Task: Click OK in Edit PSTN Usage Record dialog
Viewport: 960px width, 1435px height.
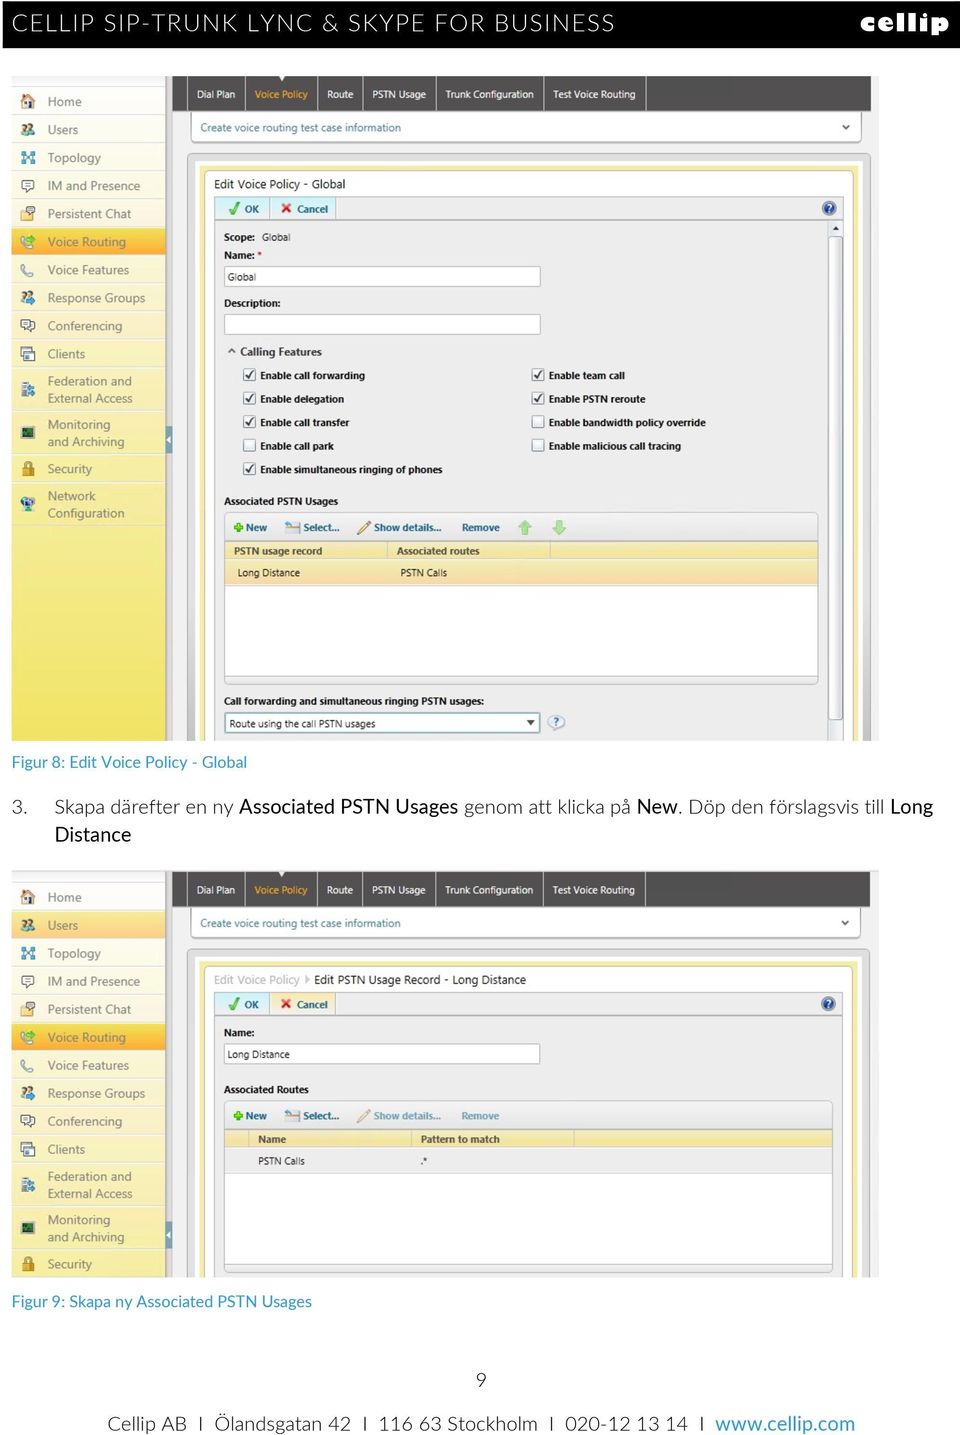Action: [244, 1004]
